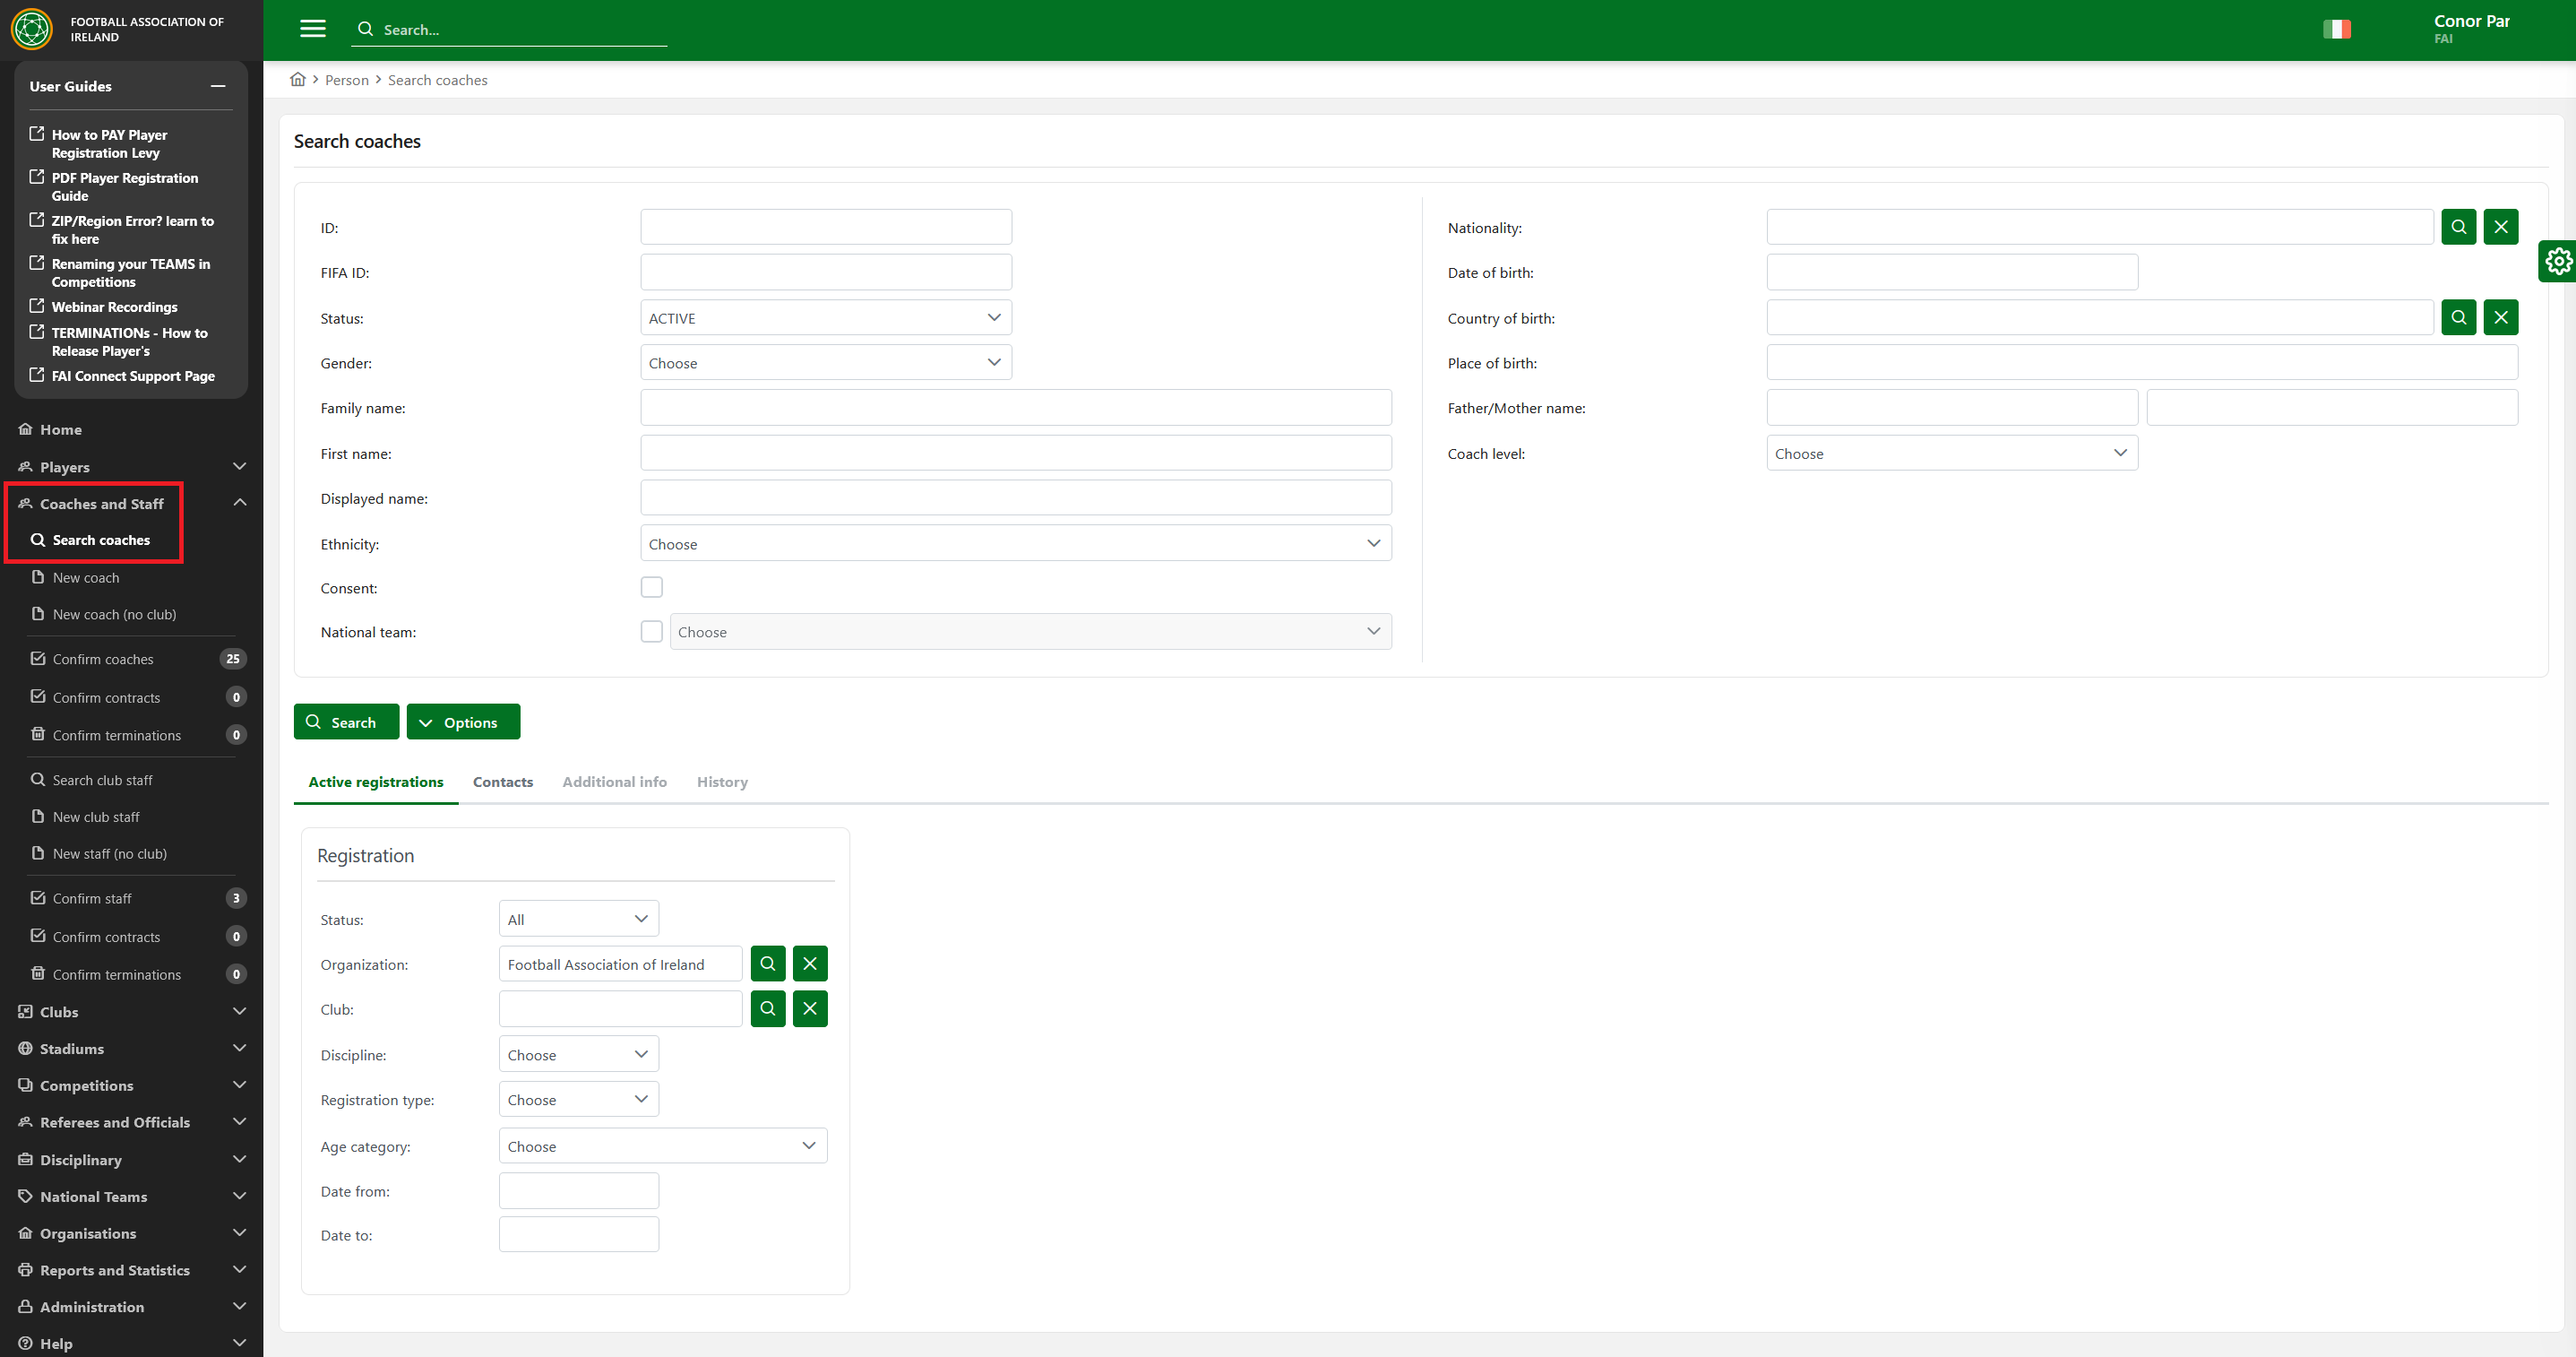Click the Nationality search magnifier icon
This screenshot has height=1357, width=2576.
[2458, 227]
